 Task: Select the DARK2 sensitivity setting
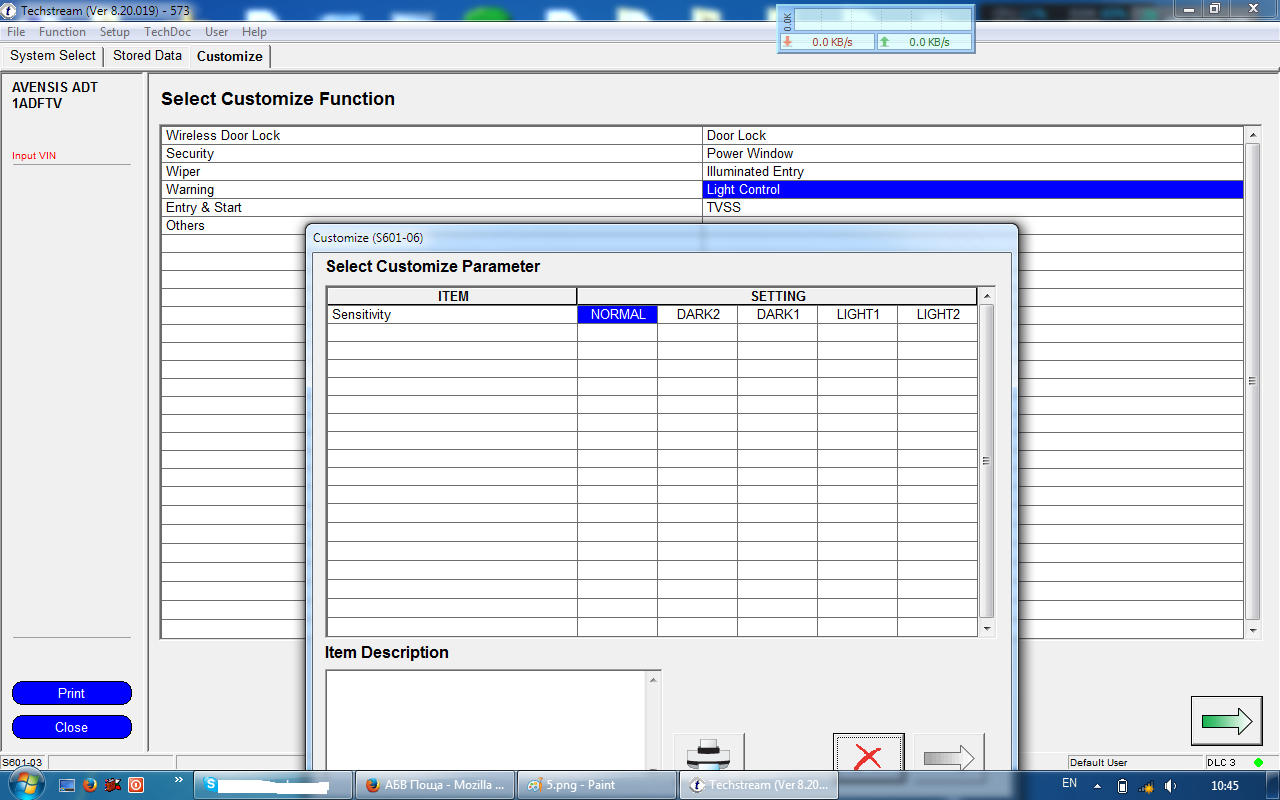(x=697, y=314)
